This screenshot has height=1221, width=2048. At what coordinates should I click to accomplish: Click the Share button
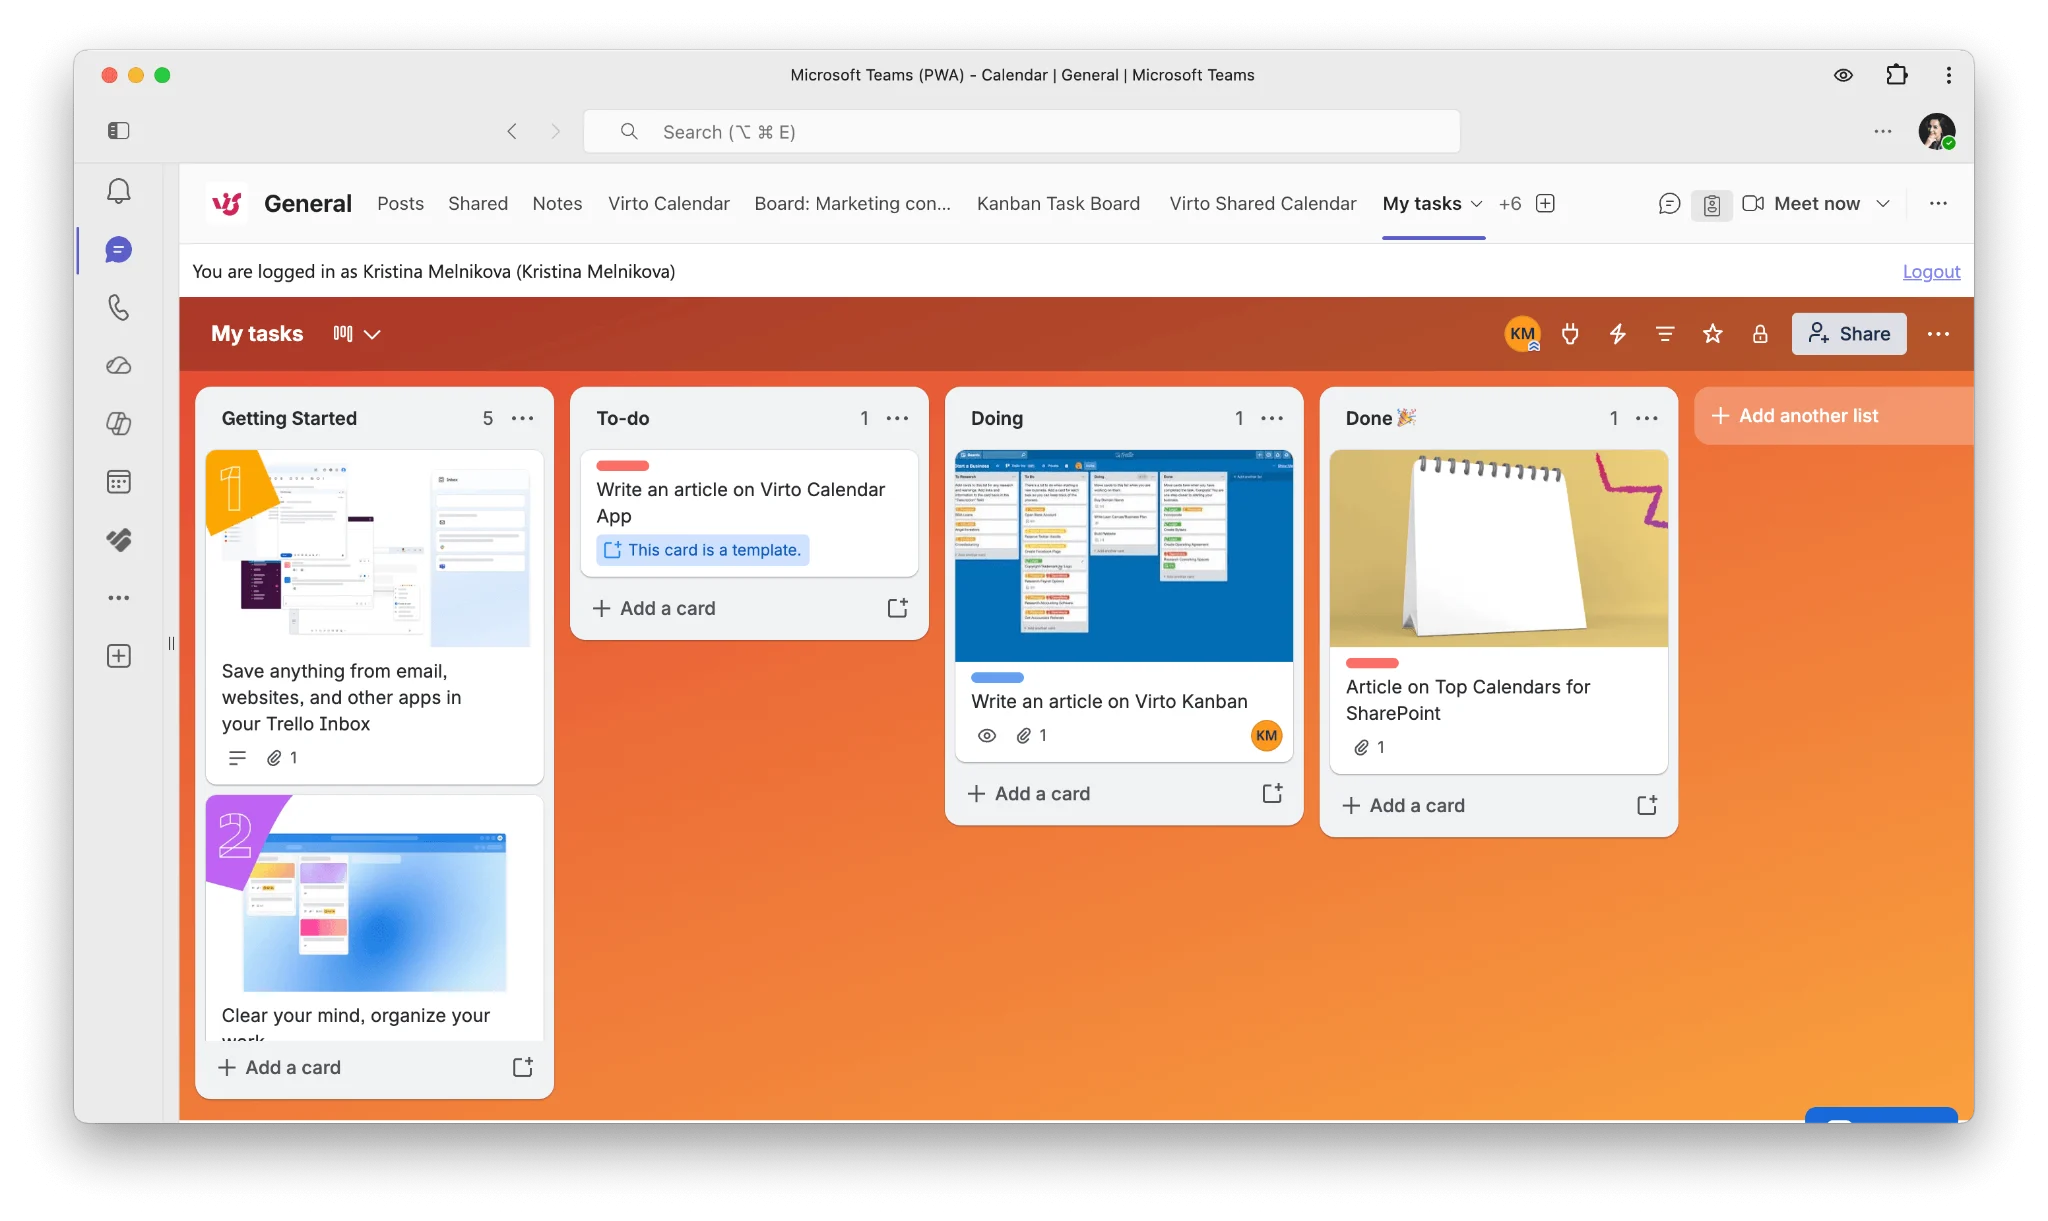1849,334
